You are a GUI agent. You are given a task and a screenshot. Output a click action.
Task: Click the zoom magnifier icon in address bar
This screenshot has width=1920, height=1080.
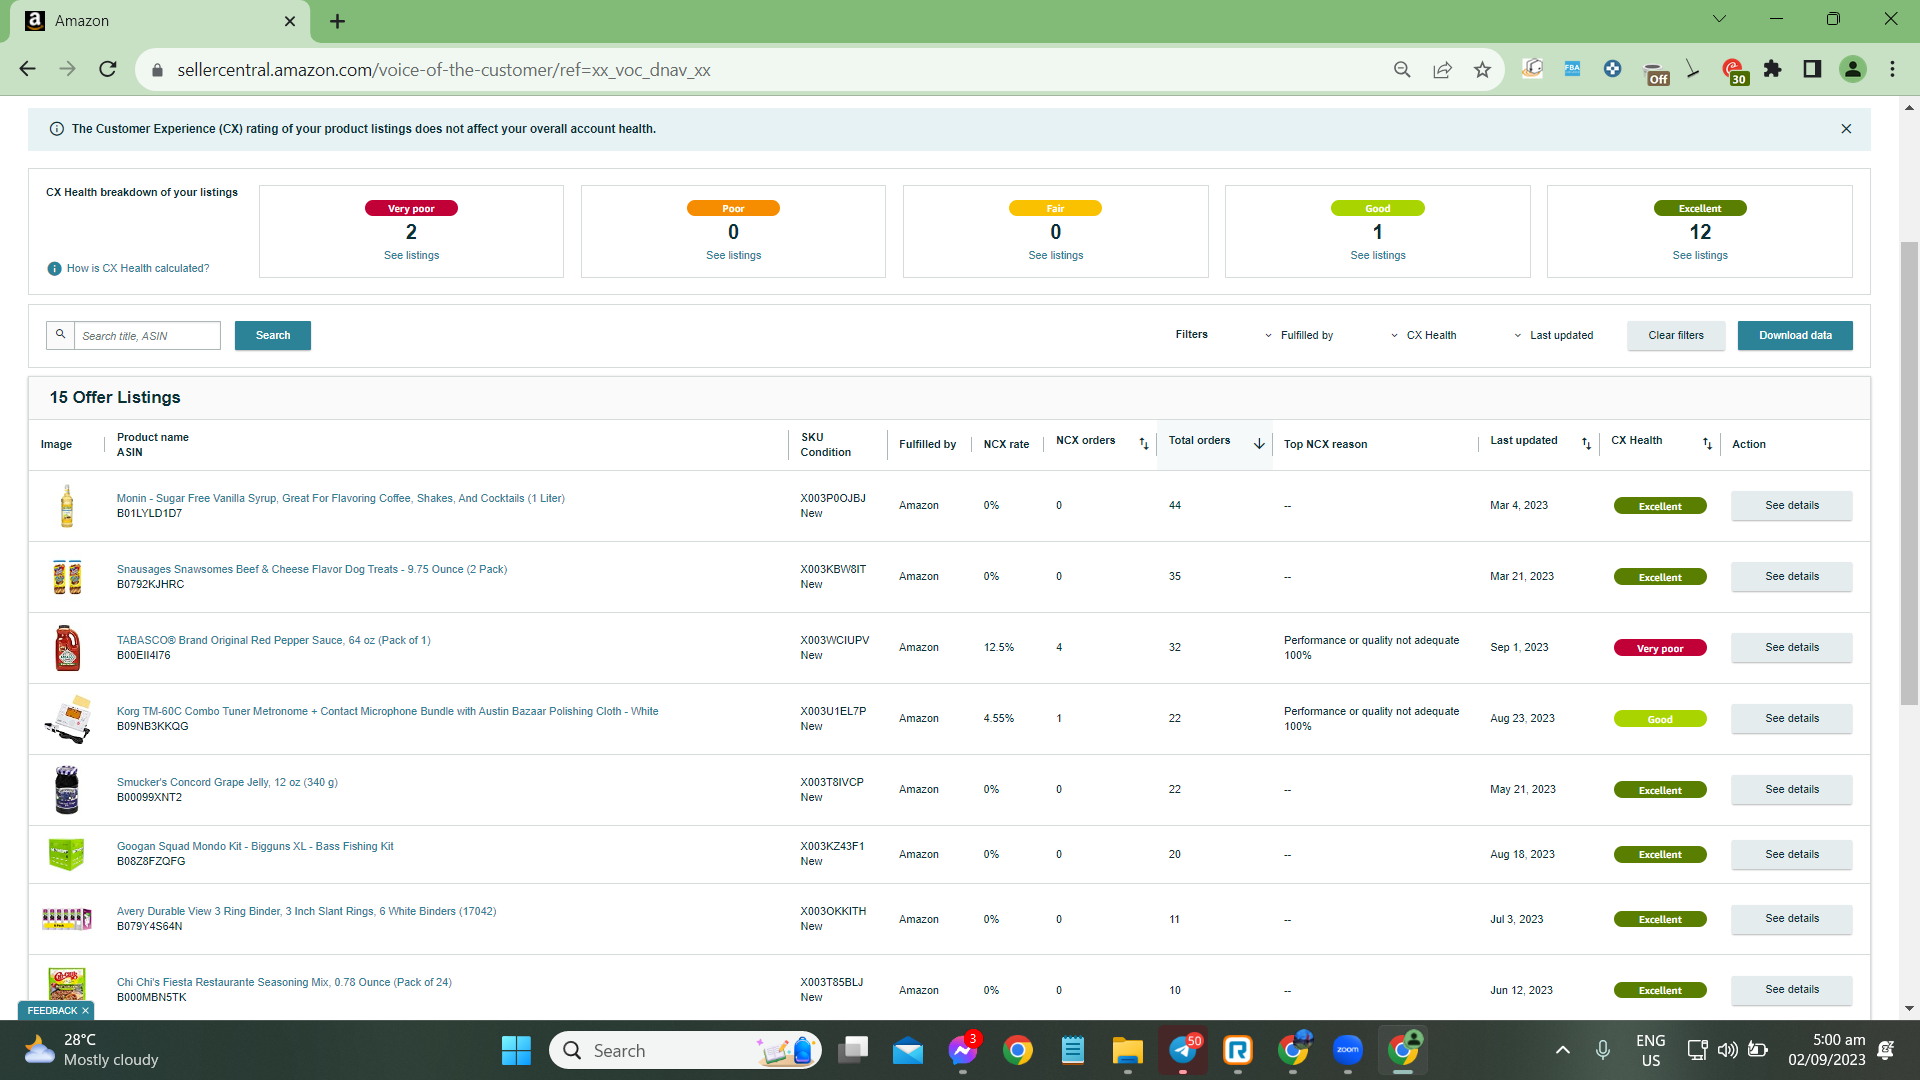pos(1402,69)
